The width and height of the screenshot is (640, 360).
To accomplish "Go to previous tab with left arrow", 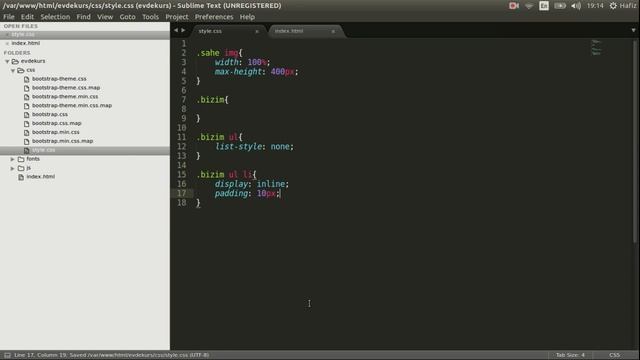I will pos(176,30).
